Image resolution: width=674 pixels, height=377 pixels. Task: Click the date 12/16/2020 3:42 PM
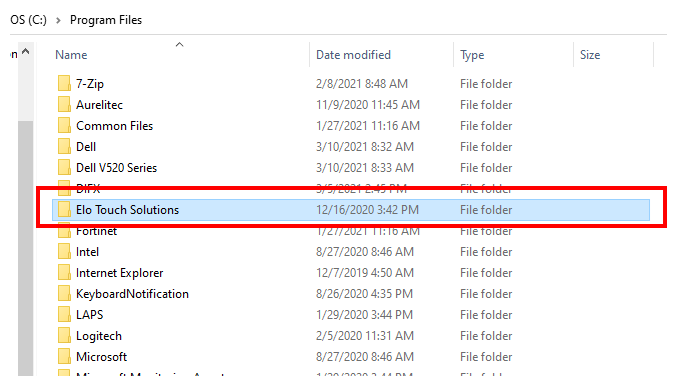(367, 210)
